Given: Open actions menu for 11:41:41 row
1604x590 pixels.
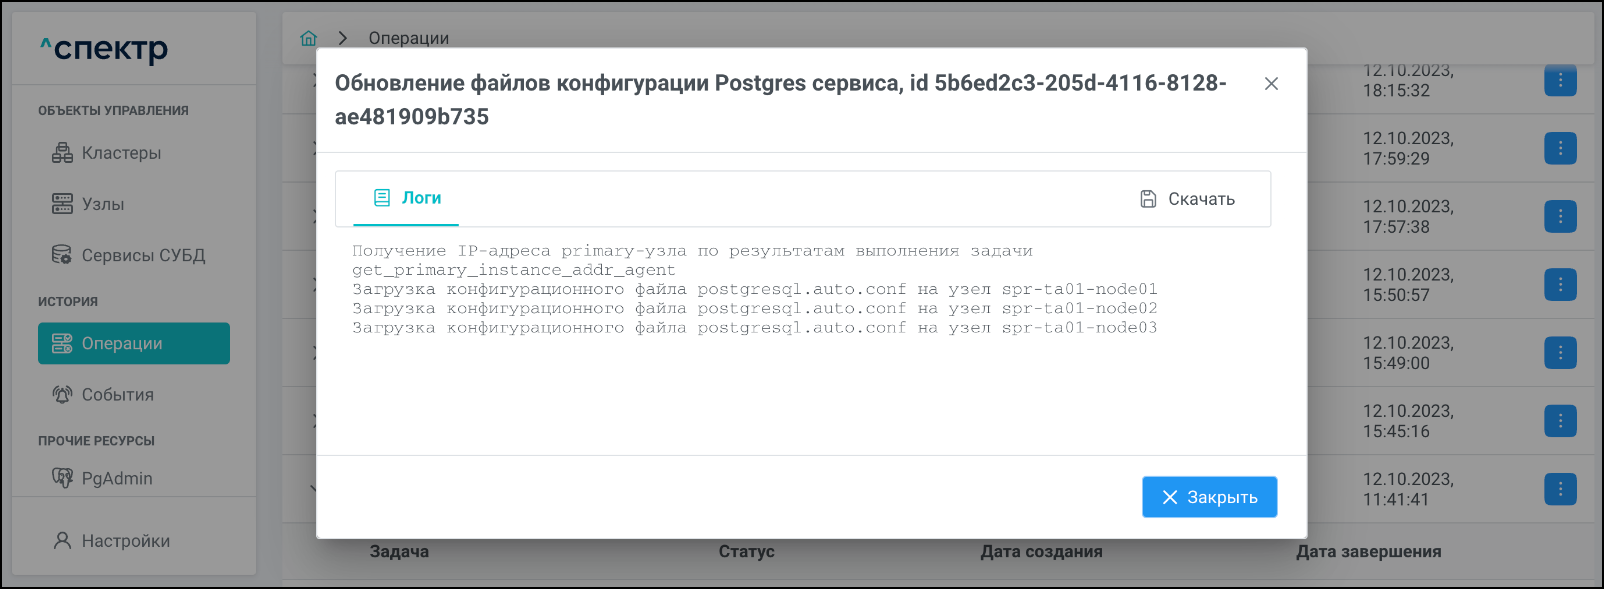Looking at the screenshot, I should [x=1560, y=489].
